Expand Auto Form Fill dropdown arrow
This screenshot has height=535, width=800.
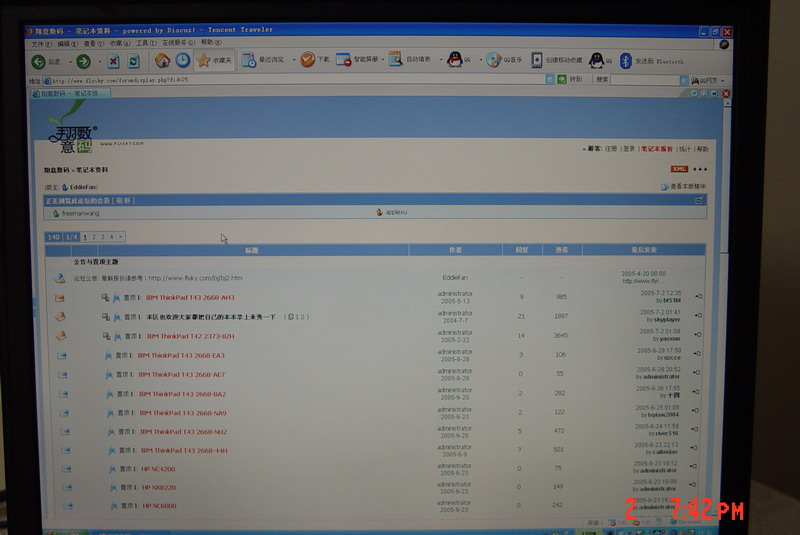click(x=441, y=60)
